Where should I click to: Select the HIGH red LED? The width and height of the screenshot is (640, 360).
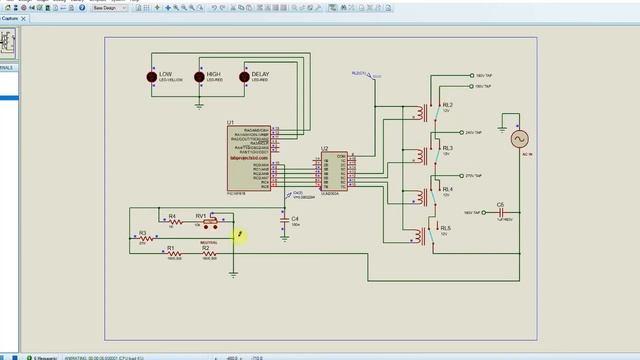[x=199, y=77]
